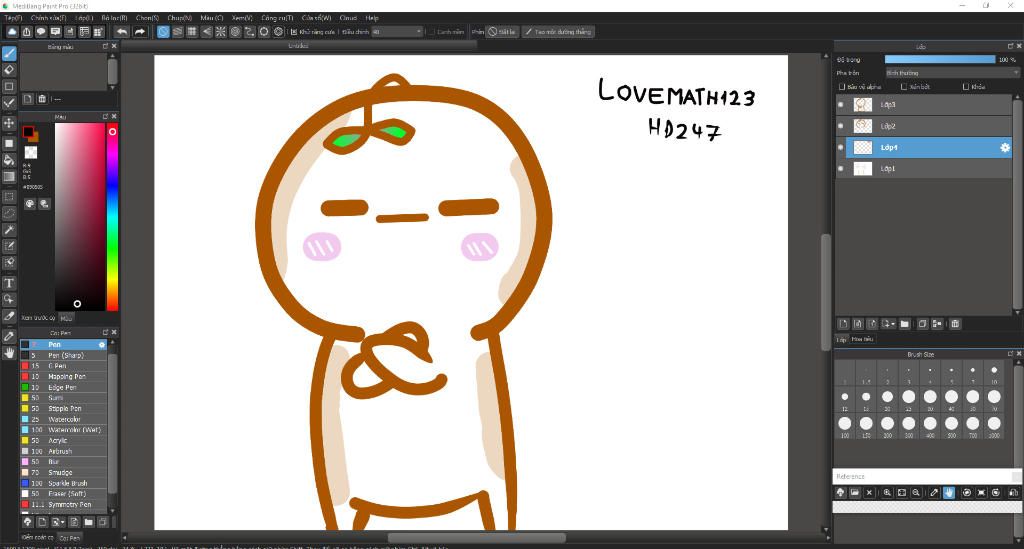
Task: Select the Lớp3 layer thumbnail
Action: pyautogui.click(x=863, y=104)
